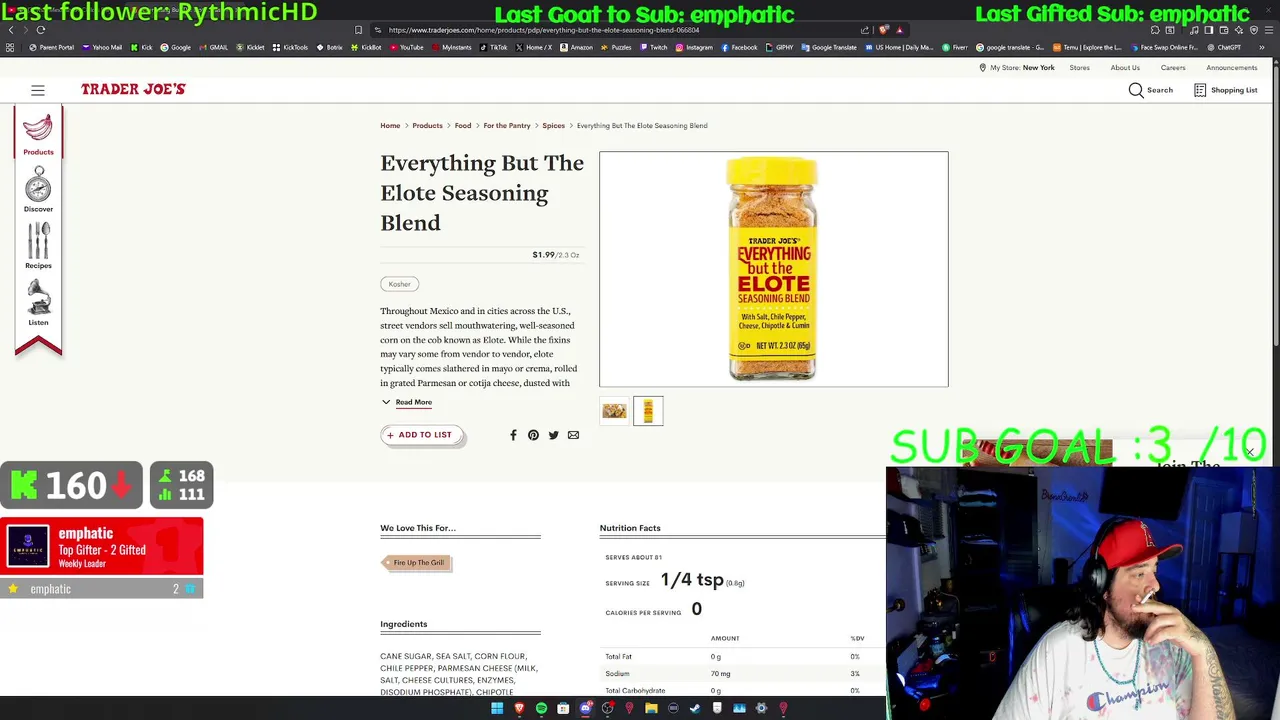The height and width of the screenshot is (720, 1280).
Task: Open the Listen sidebar section
Action: click(38, 302)
